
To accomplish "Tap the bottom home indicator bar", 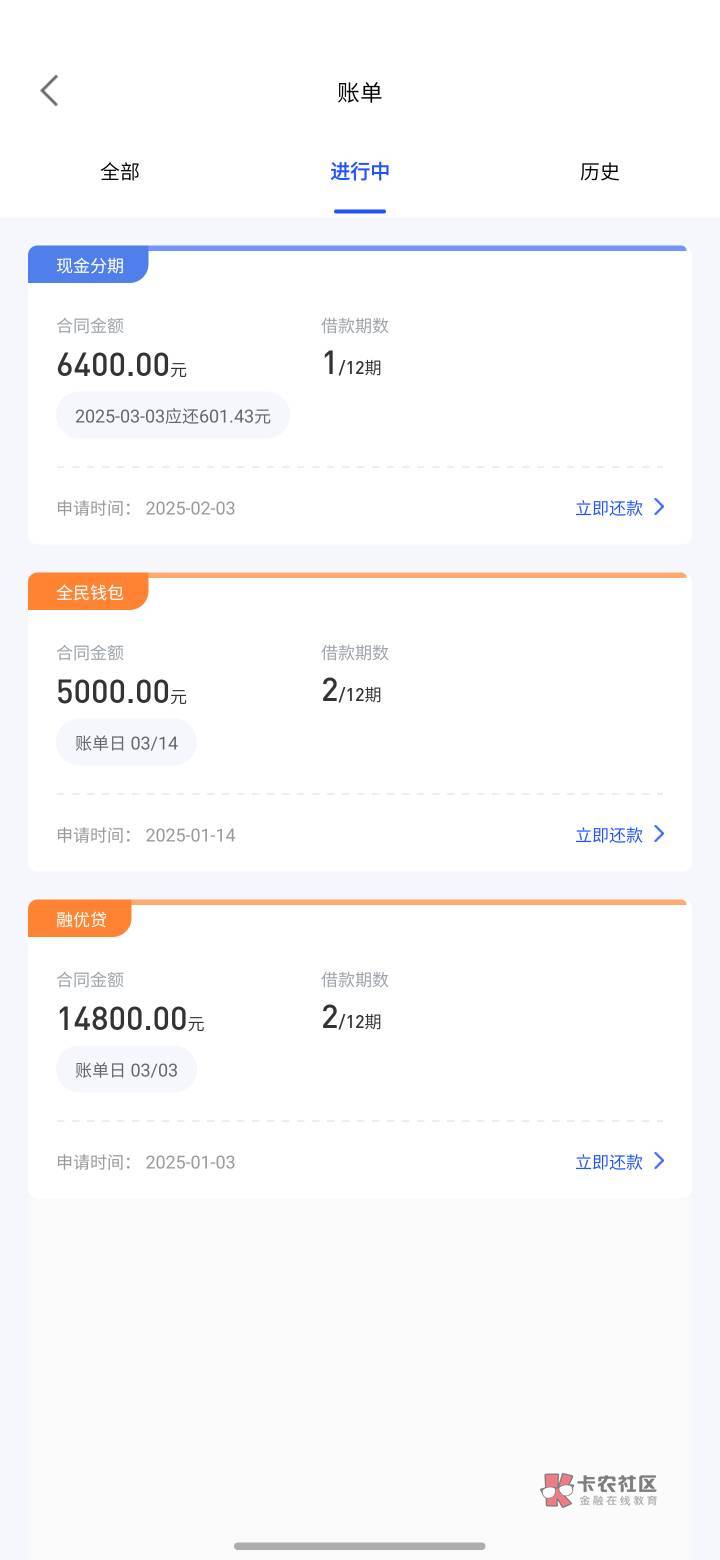I will pos(360,1546).
